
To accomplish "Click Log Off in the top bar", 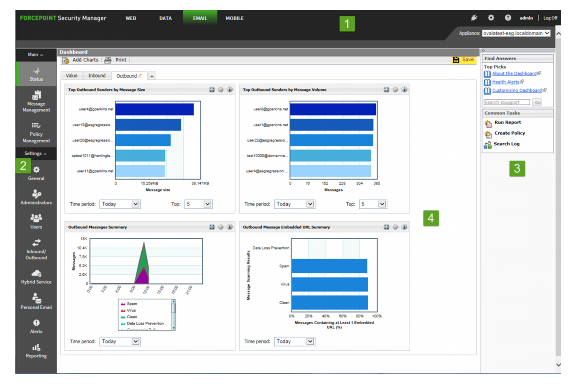I will 550,18.
